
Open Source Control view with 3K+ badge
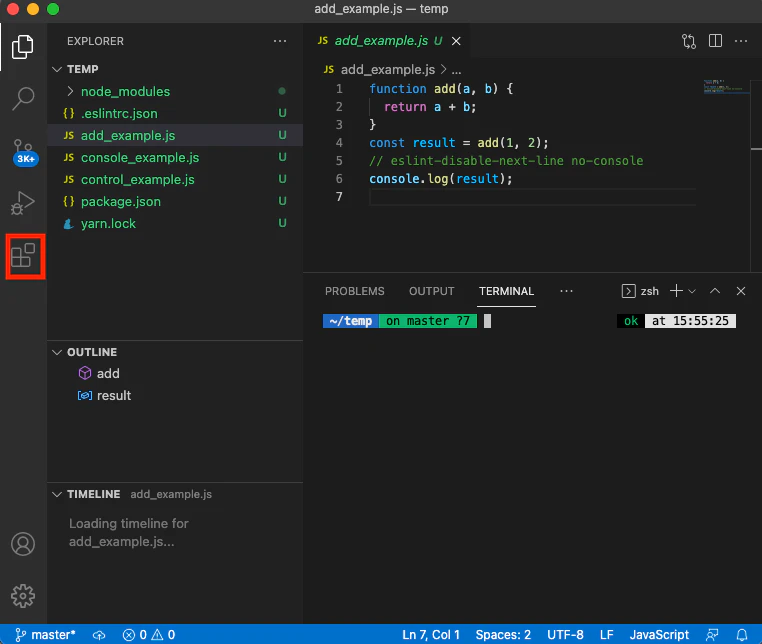click(23, 152)
